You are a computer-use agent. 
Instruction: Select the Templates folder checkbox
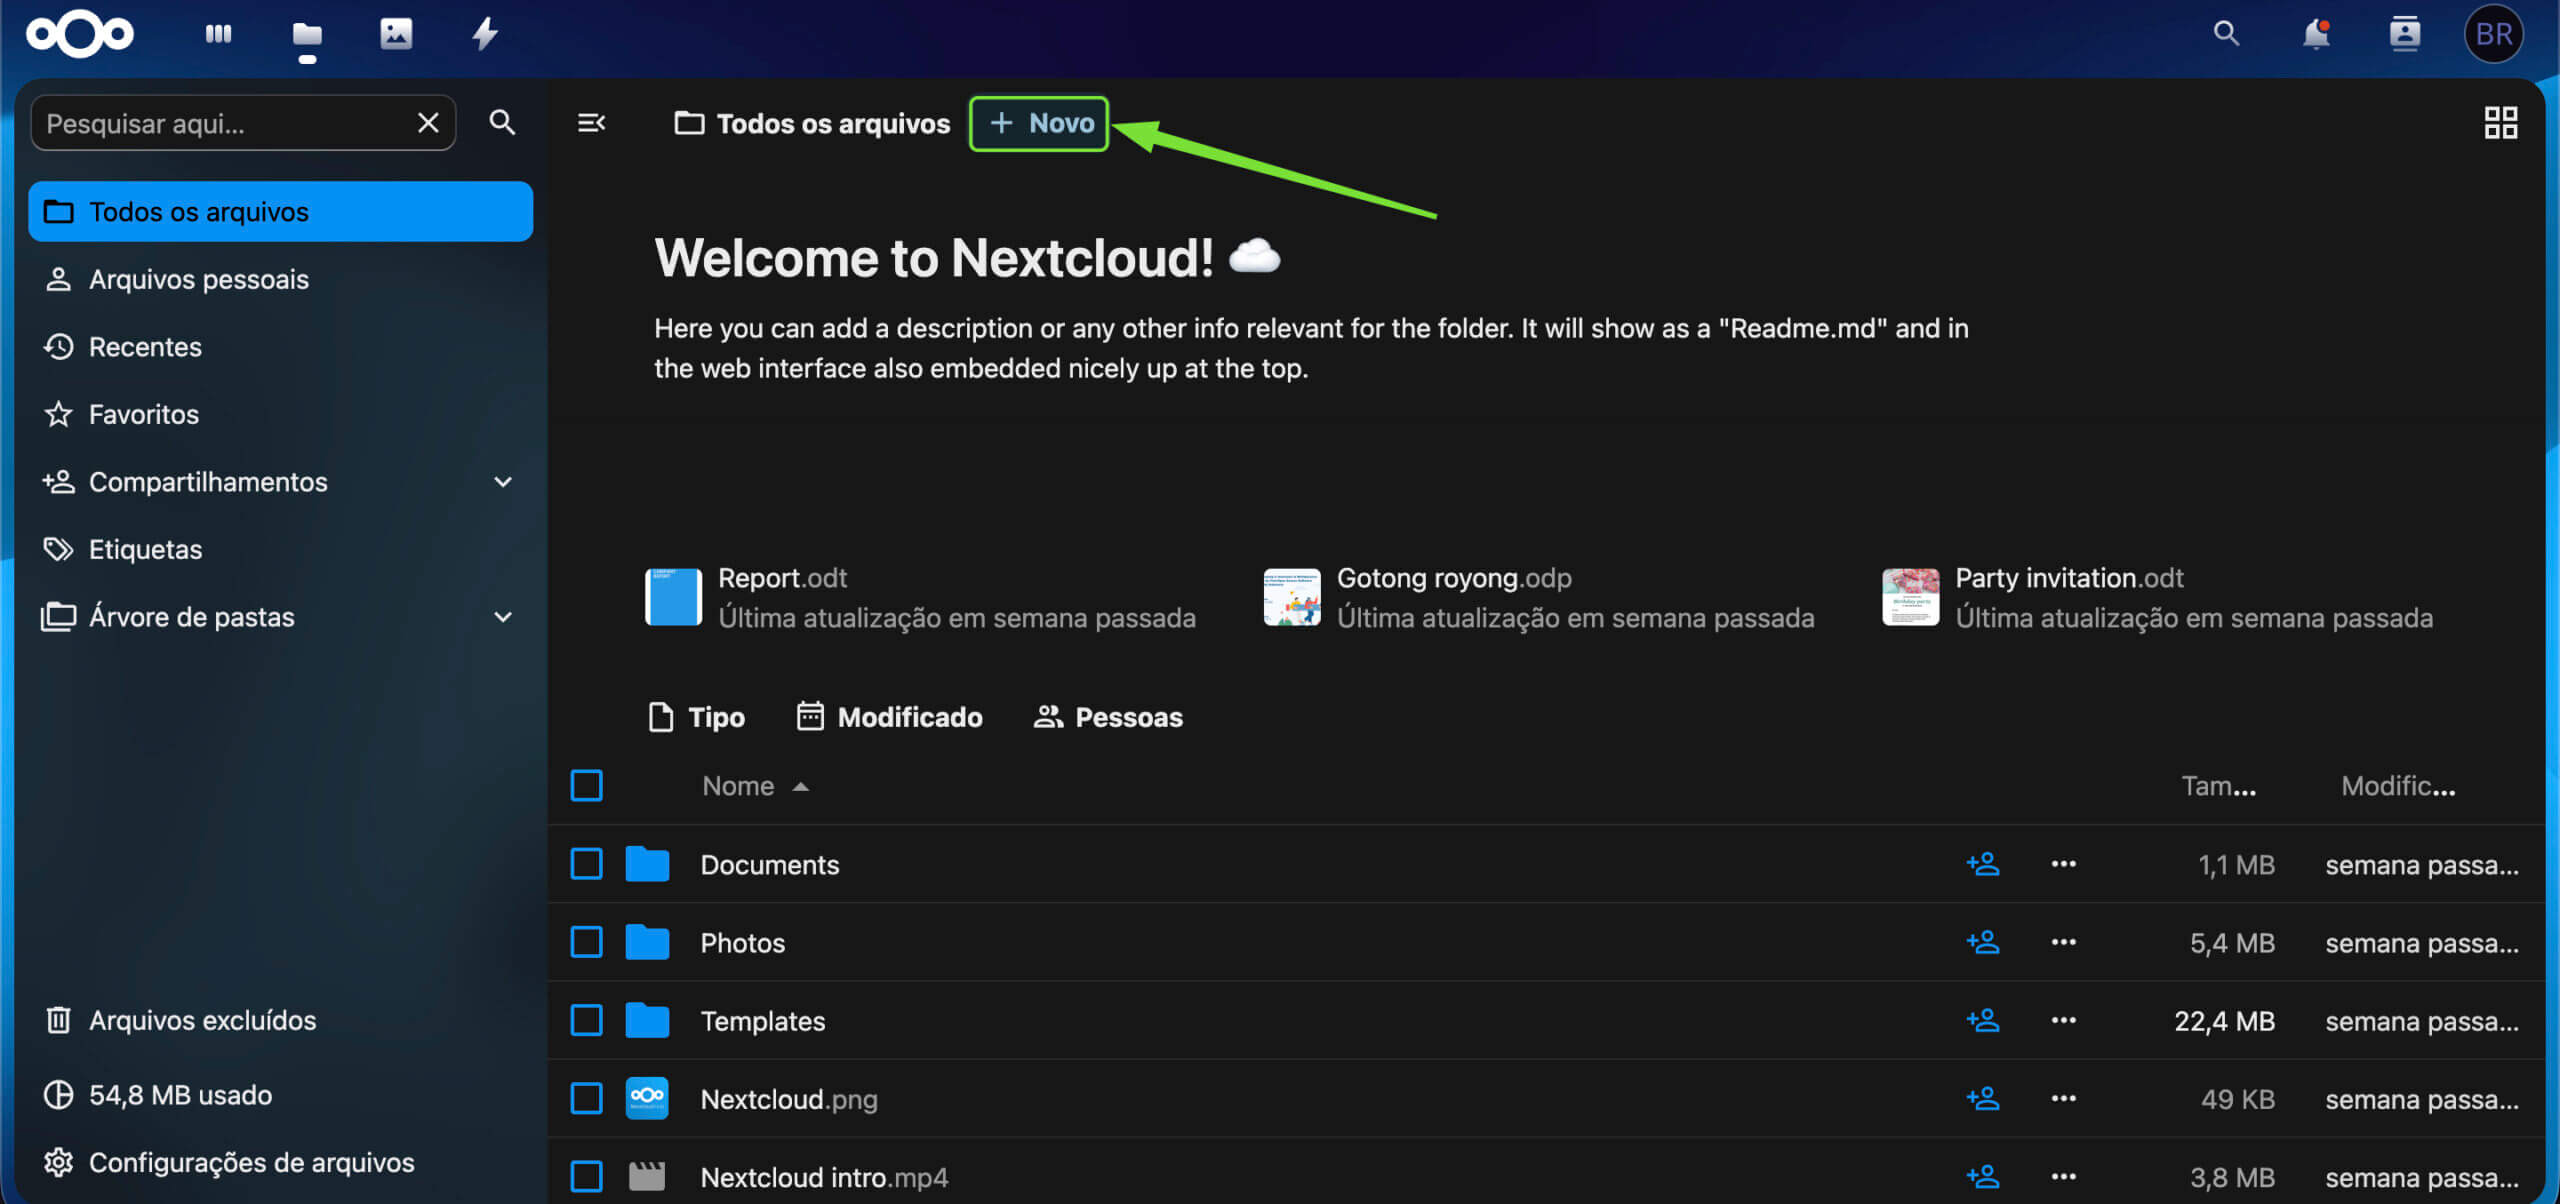586,1020
